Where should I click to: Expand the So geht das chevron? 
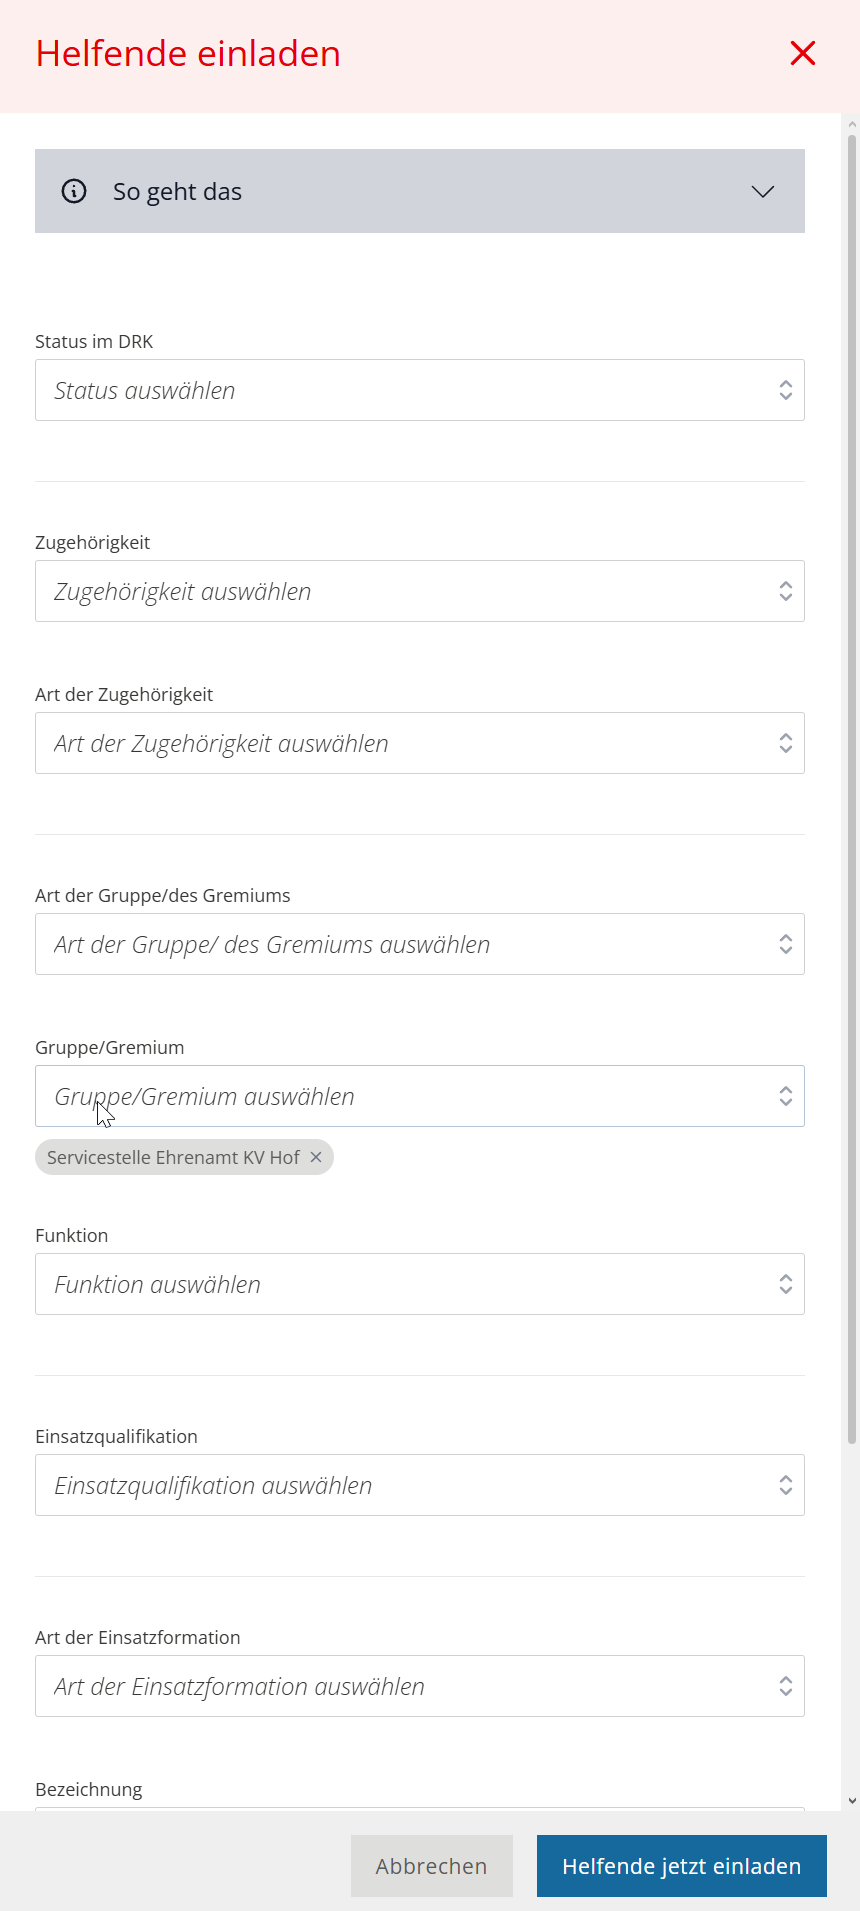pyautogui.click(x=763, y=191)
